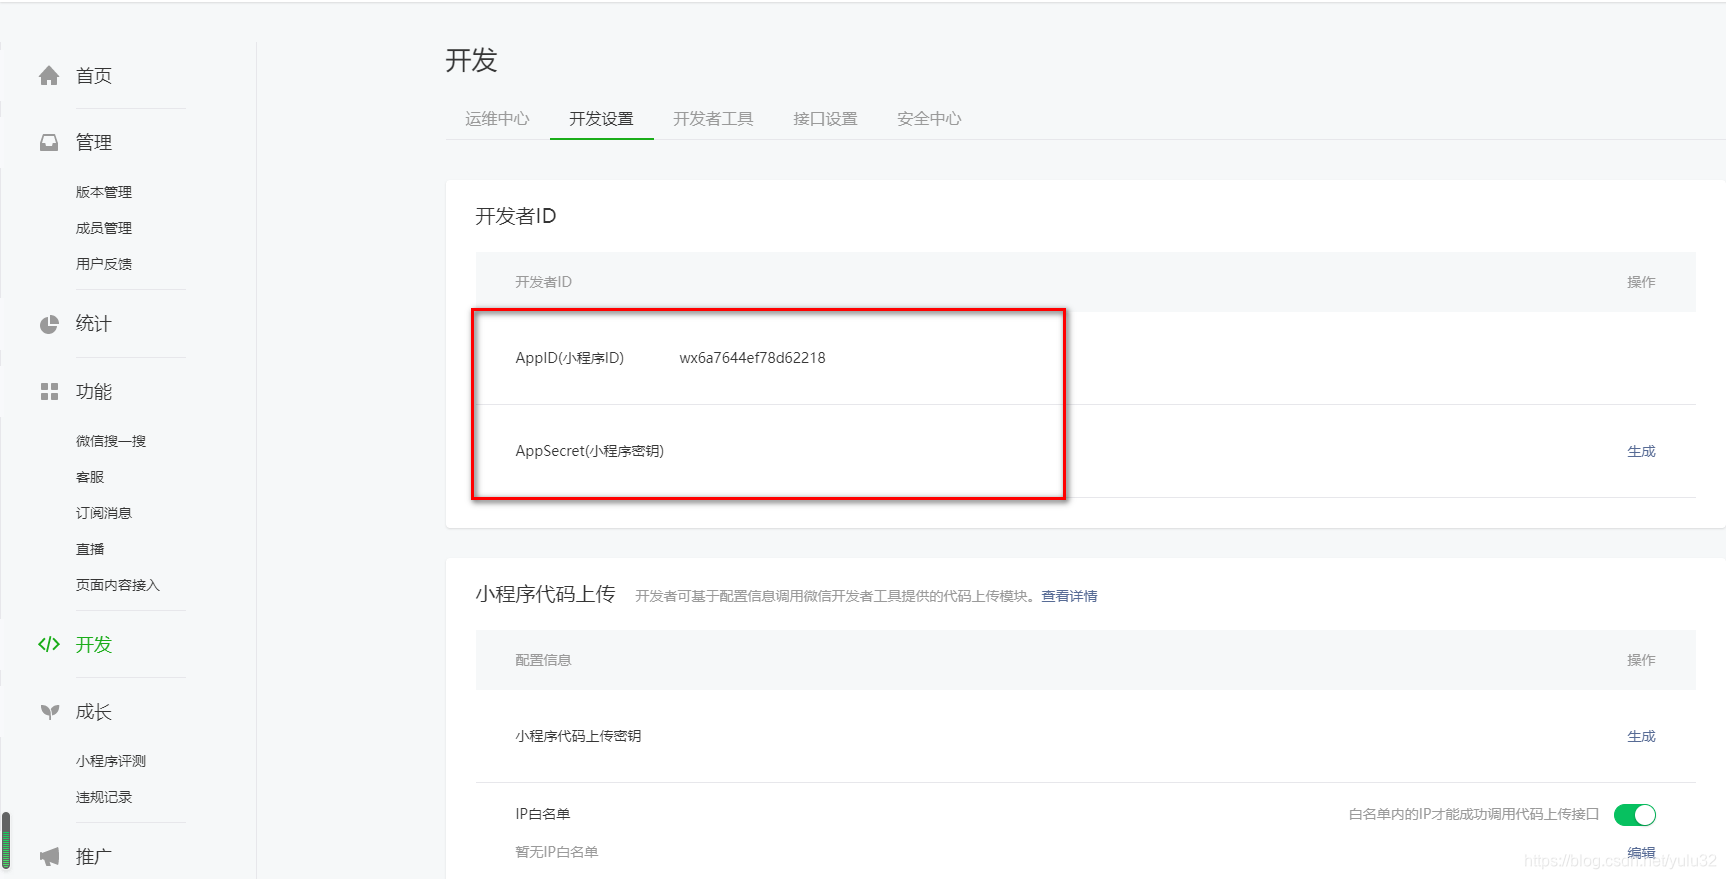Click the megaphone icon beside 推广
This screenshot has width=1726, height=879.
(x=49, y=857)
